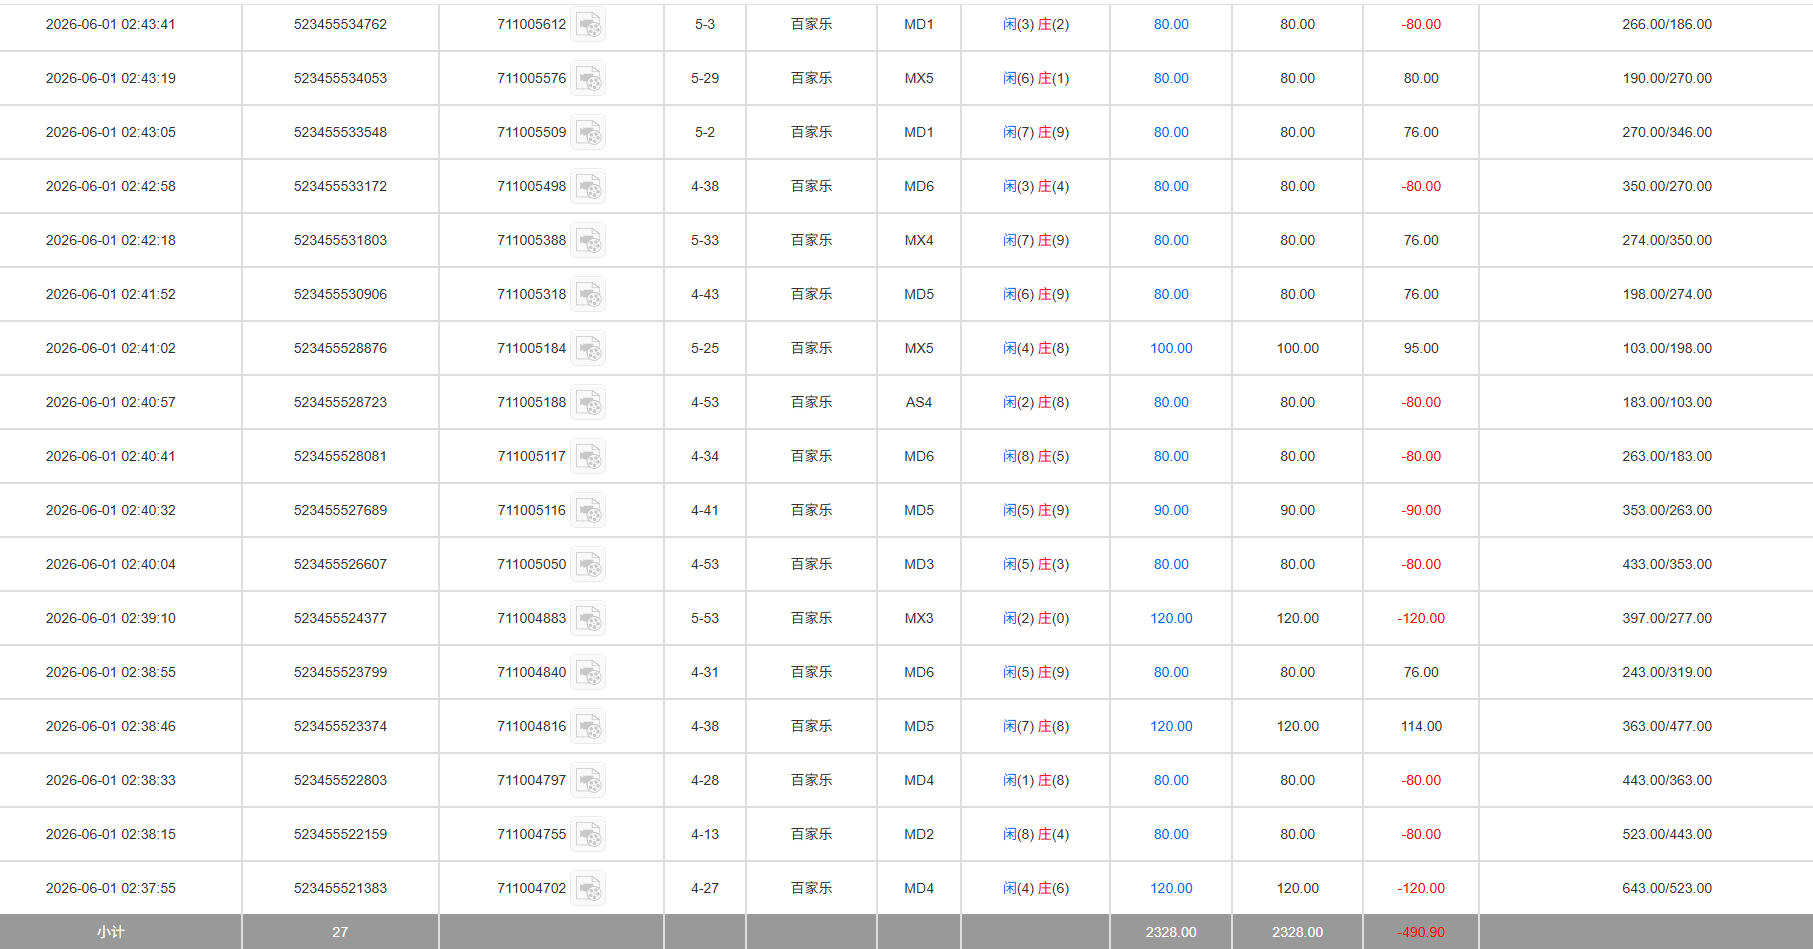The height and width of the screenshot is (949, 1813).
Task: Click timestamp 2026-06-01 02:43:19
Action: pos(111,78)
